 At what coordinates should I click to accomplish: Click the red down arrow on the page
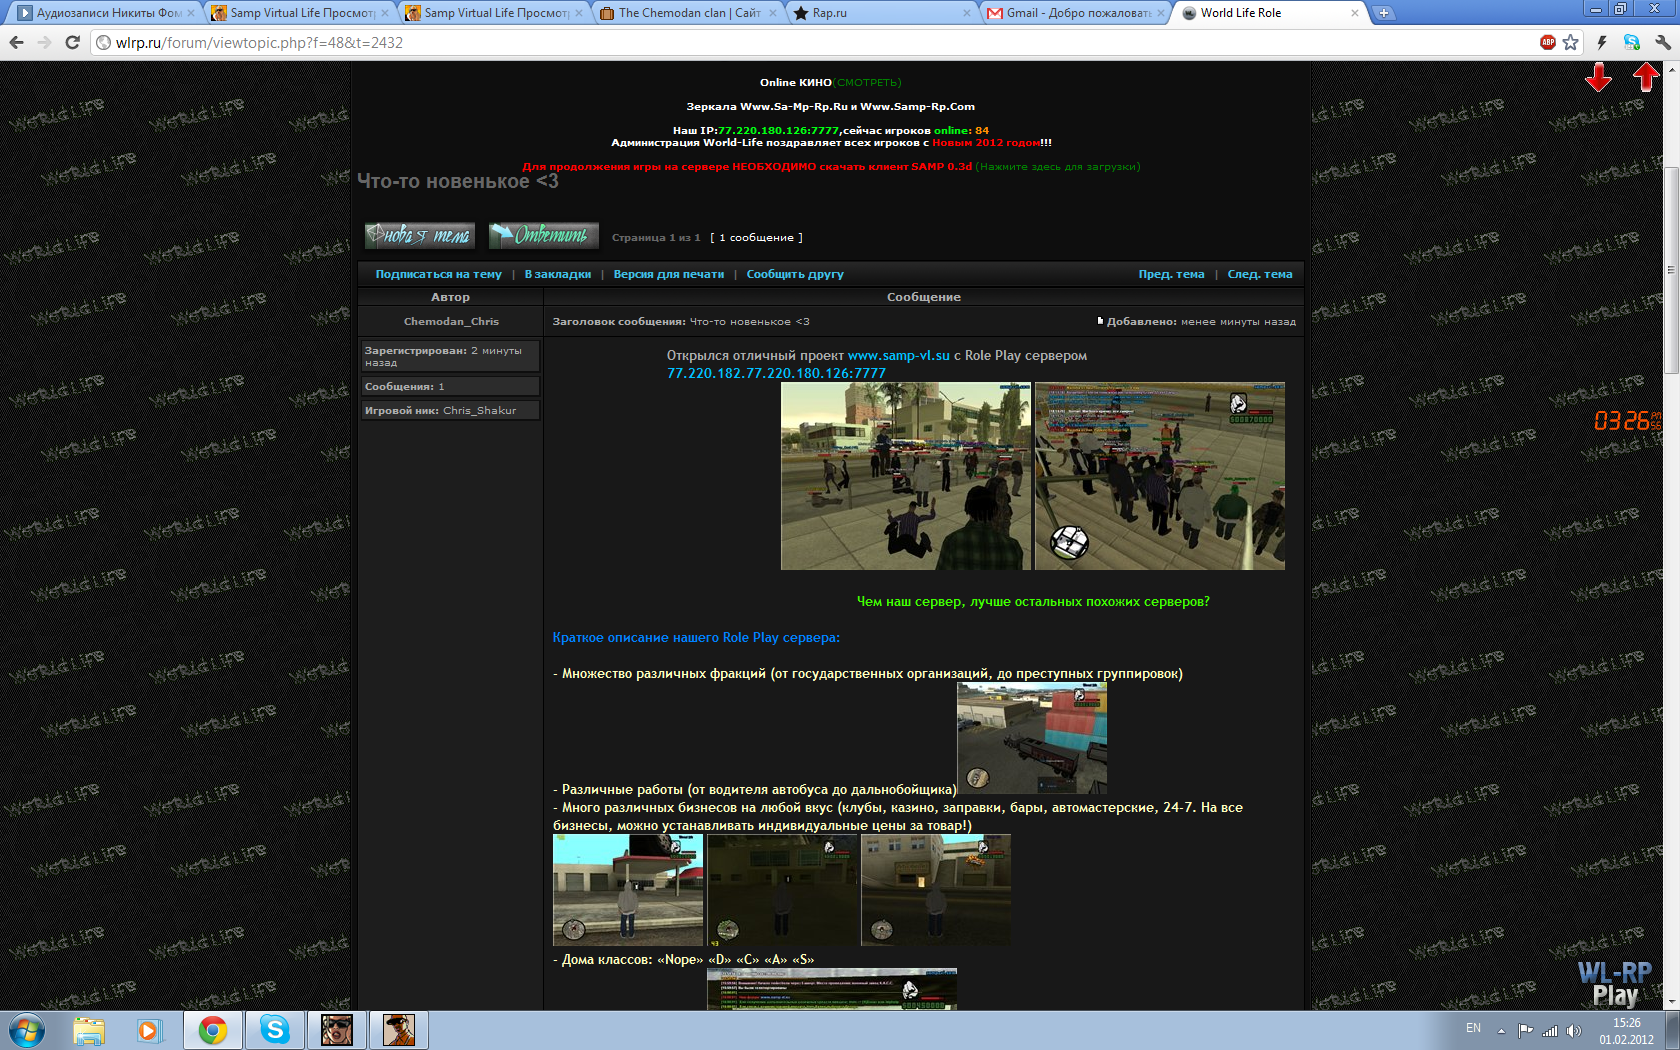[1598, 78]
